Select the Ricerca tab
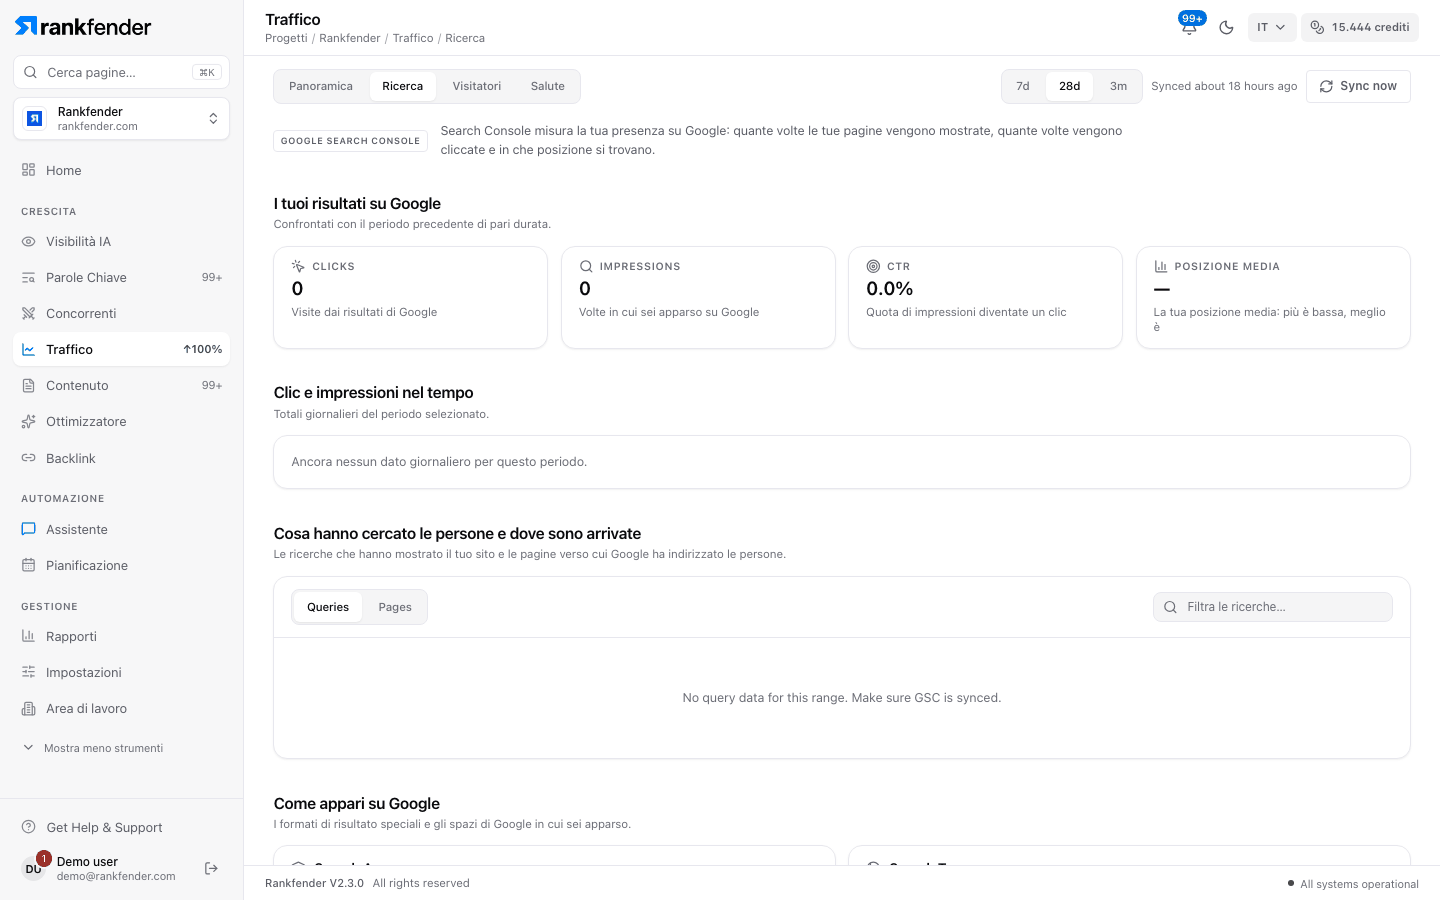 [403, 86]
